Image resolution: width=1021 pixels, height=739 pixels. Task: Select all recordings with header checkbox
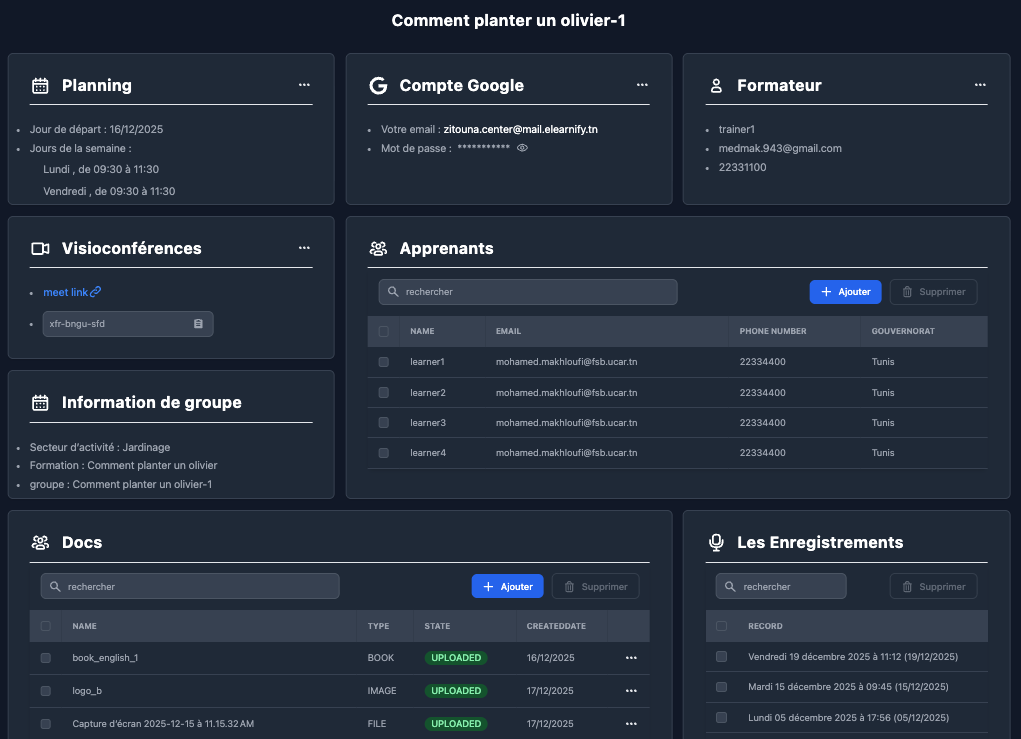[721, 626]
